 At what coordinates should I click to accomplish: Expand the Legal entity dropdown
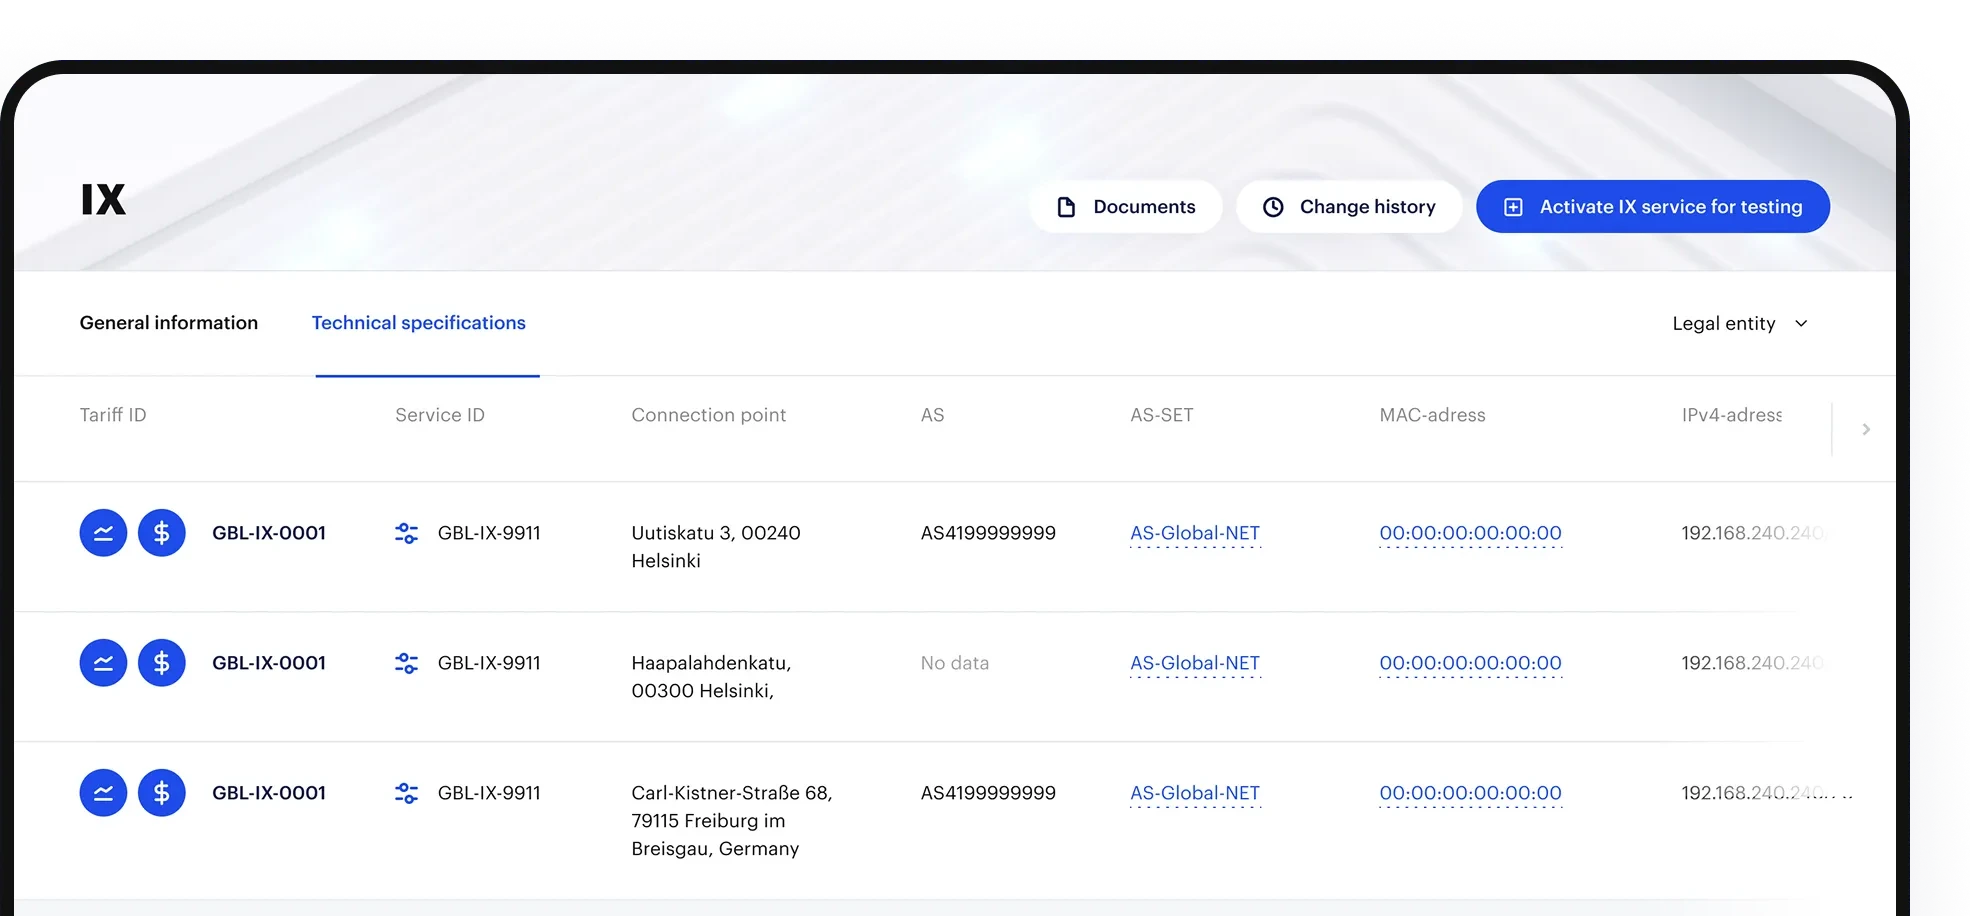click(1740, 323)
